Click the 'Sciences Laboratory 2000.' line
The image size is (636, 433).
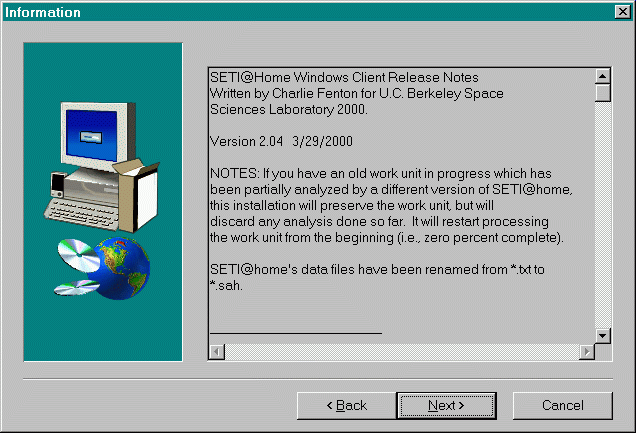(289, 109)
